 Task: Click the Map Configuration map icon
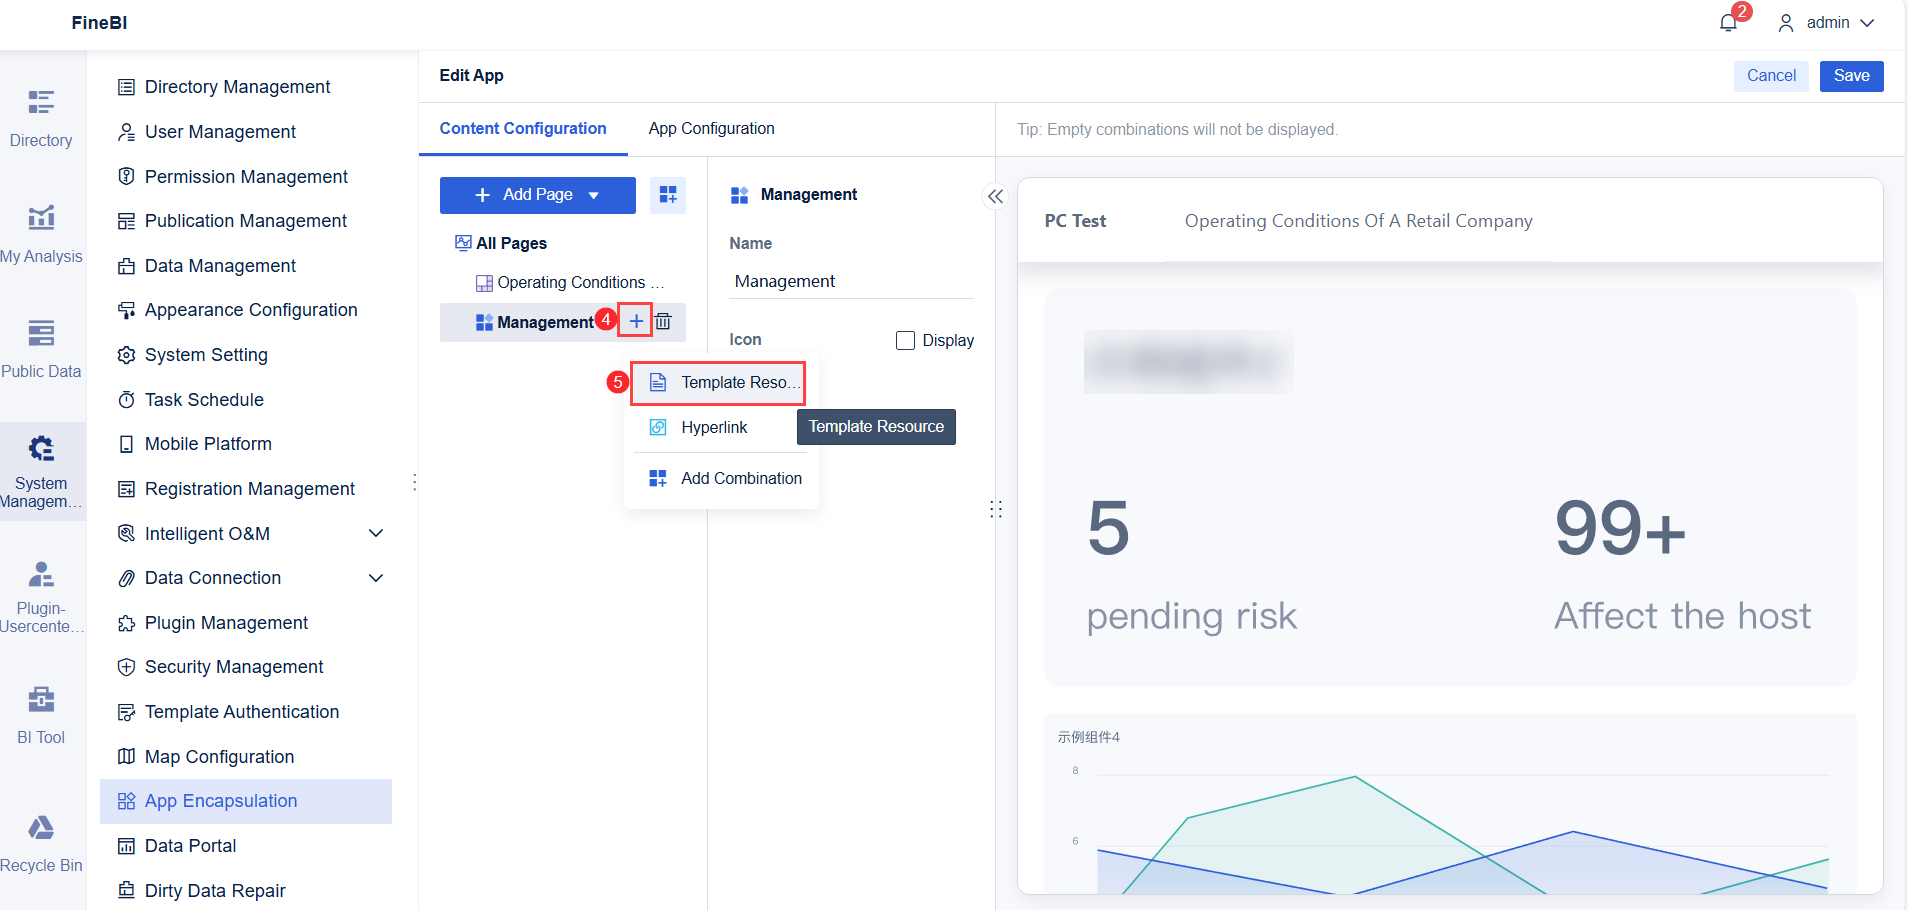pos(126,756)
